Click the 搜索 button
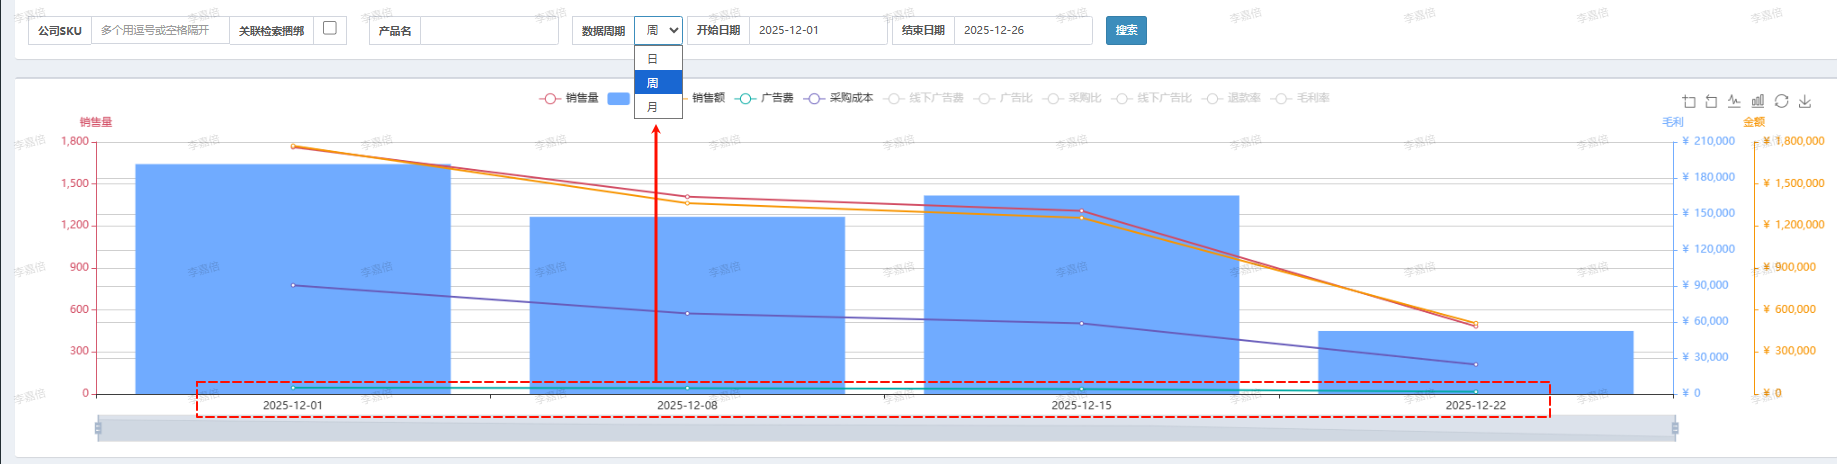 click(1126, 30)
